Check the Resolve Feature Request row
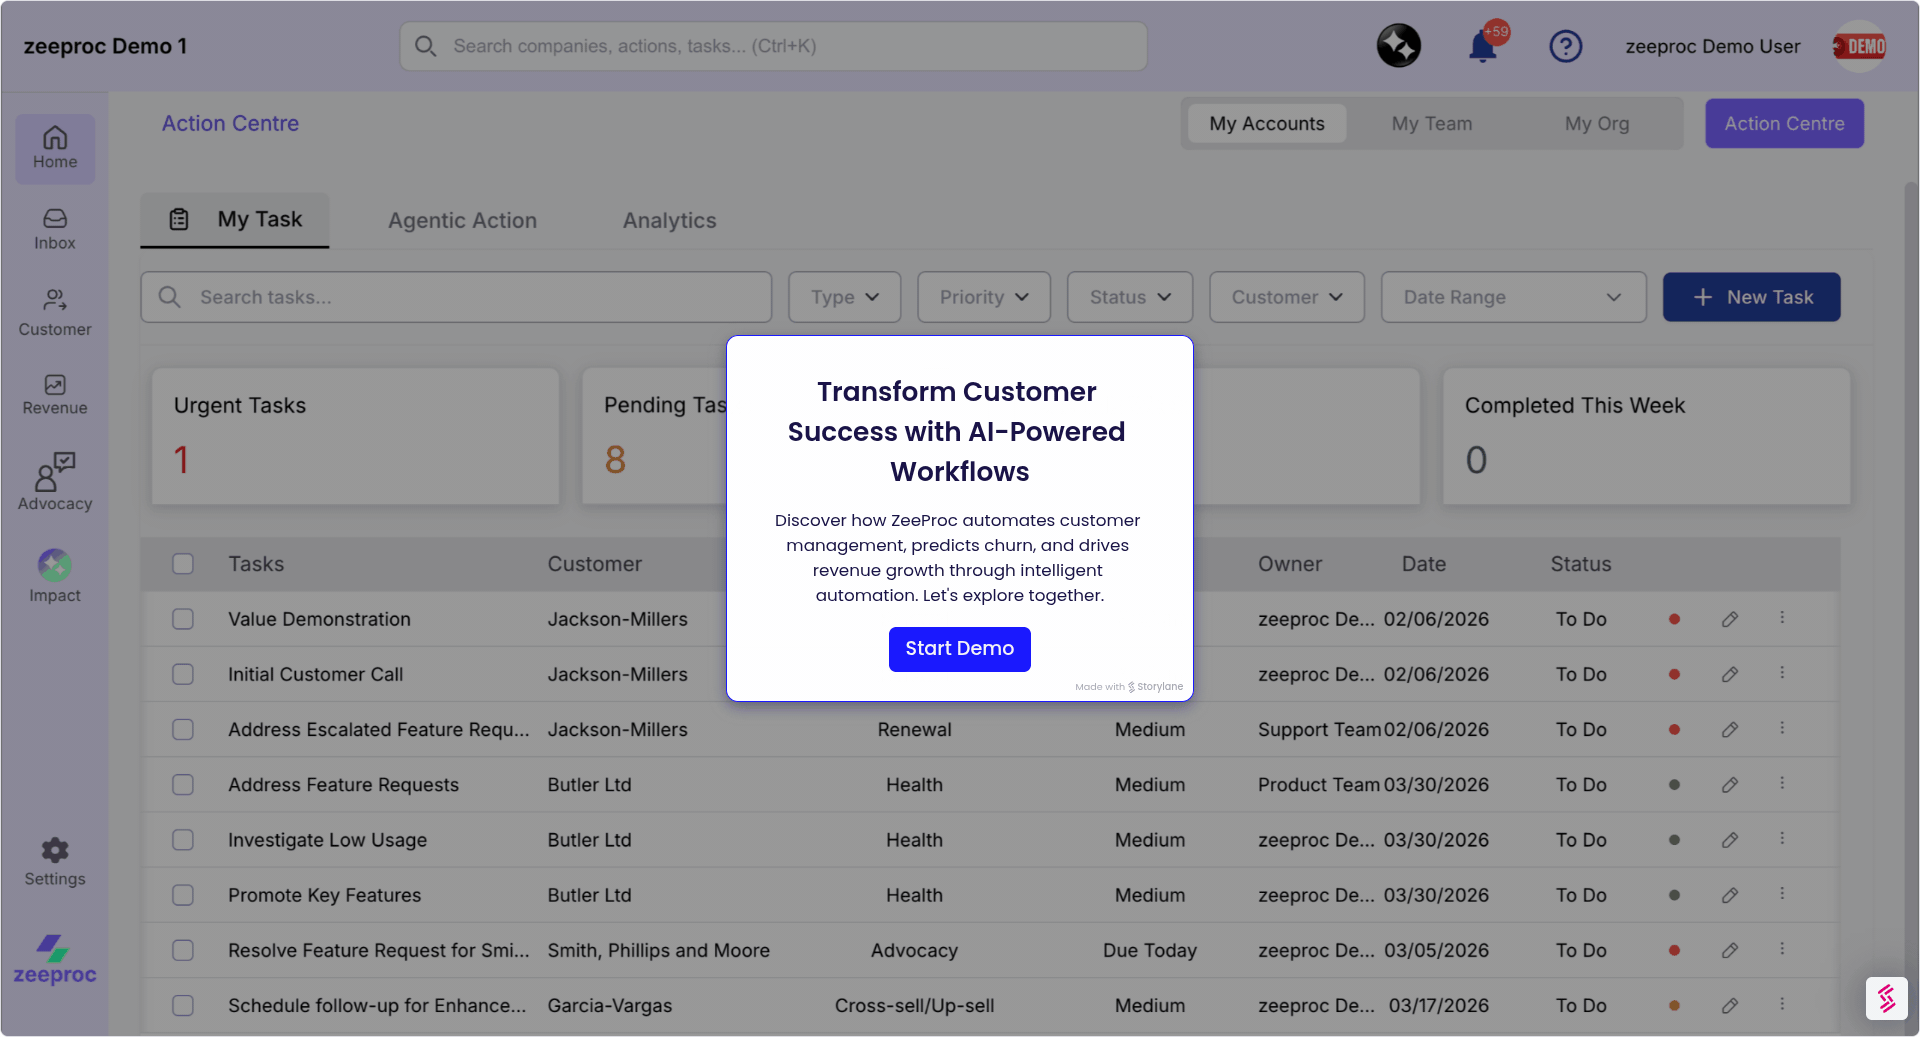This screenshot has width=1920, height=1037. 183,950
